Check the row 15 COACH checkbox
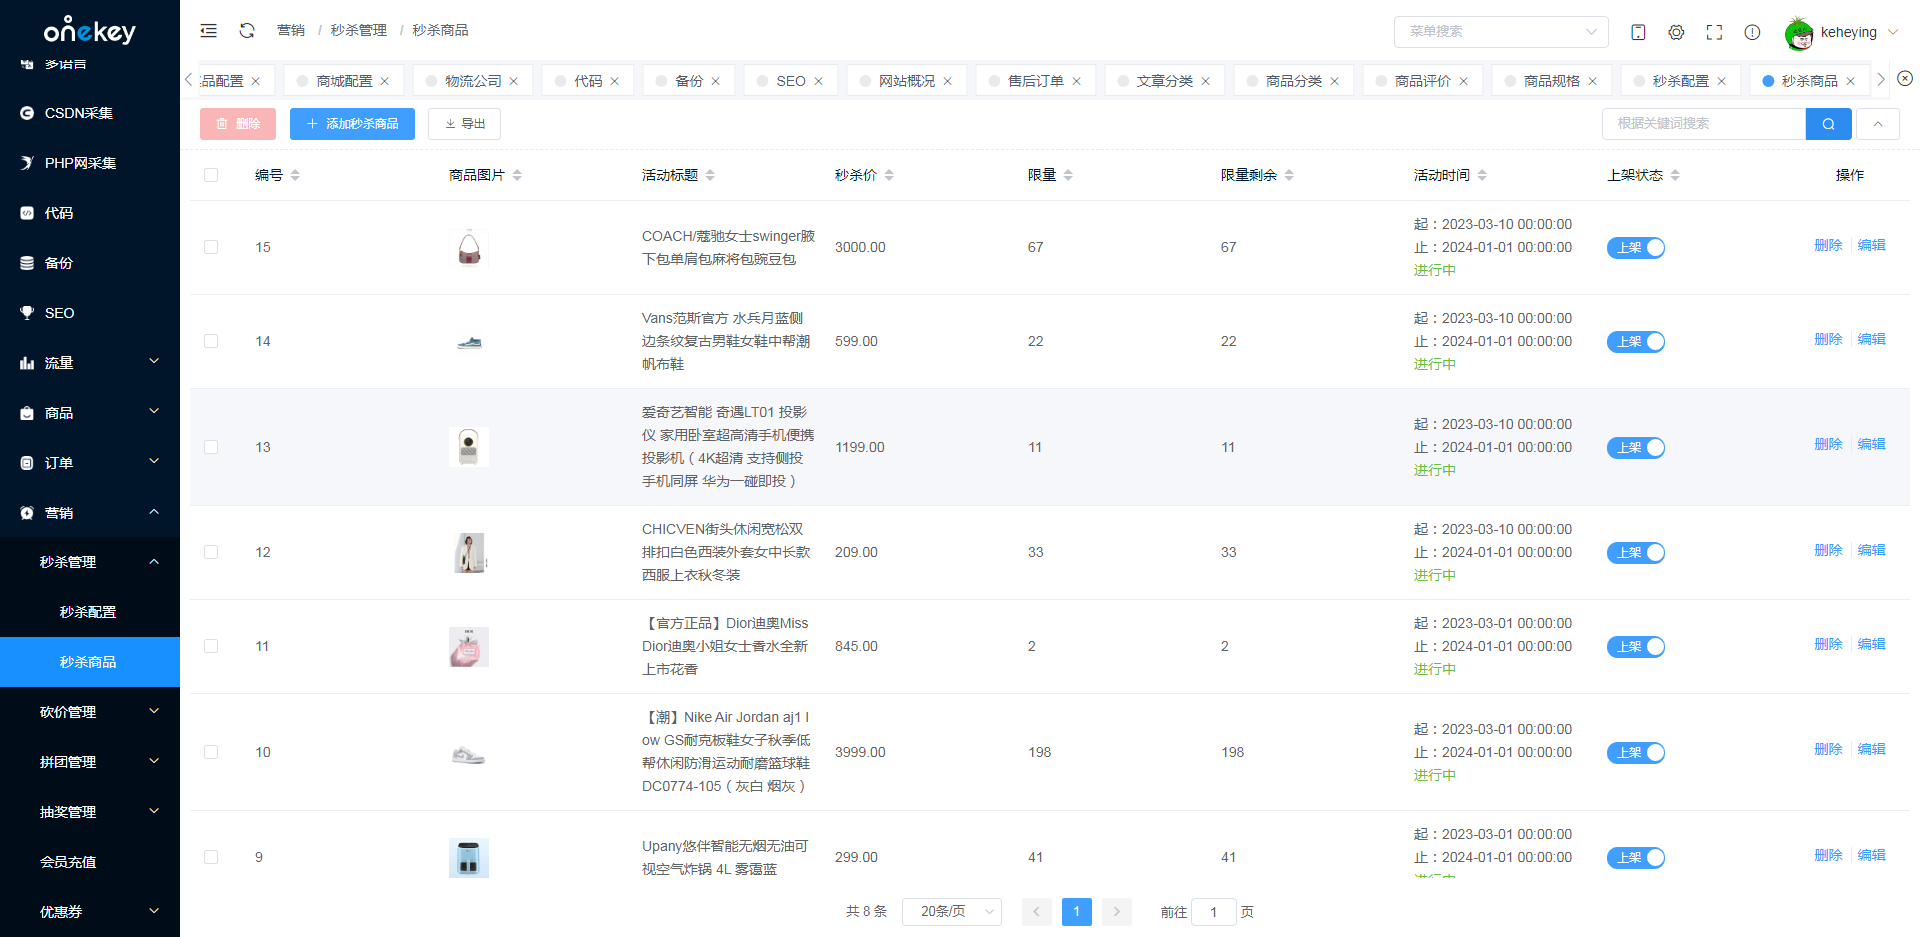This screenshot has height=937, width=1920. (x=211, y=247)
